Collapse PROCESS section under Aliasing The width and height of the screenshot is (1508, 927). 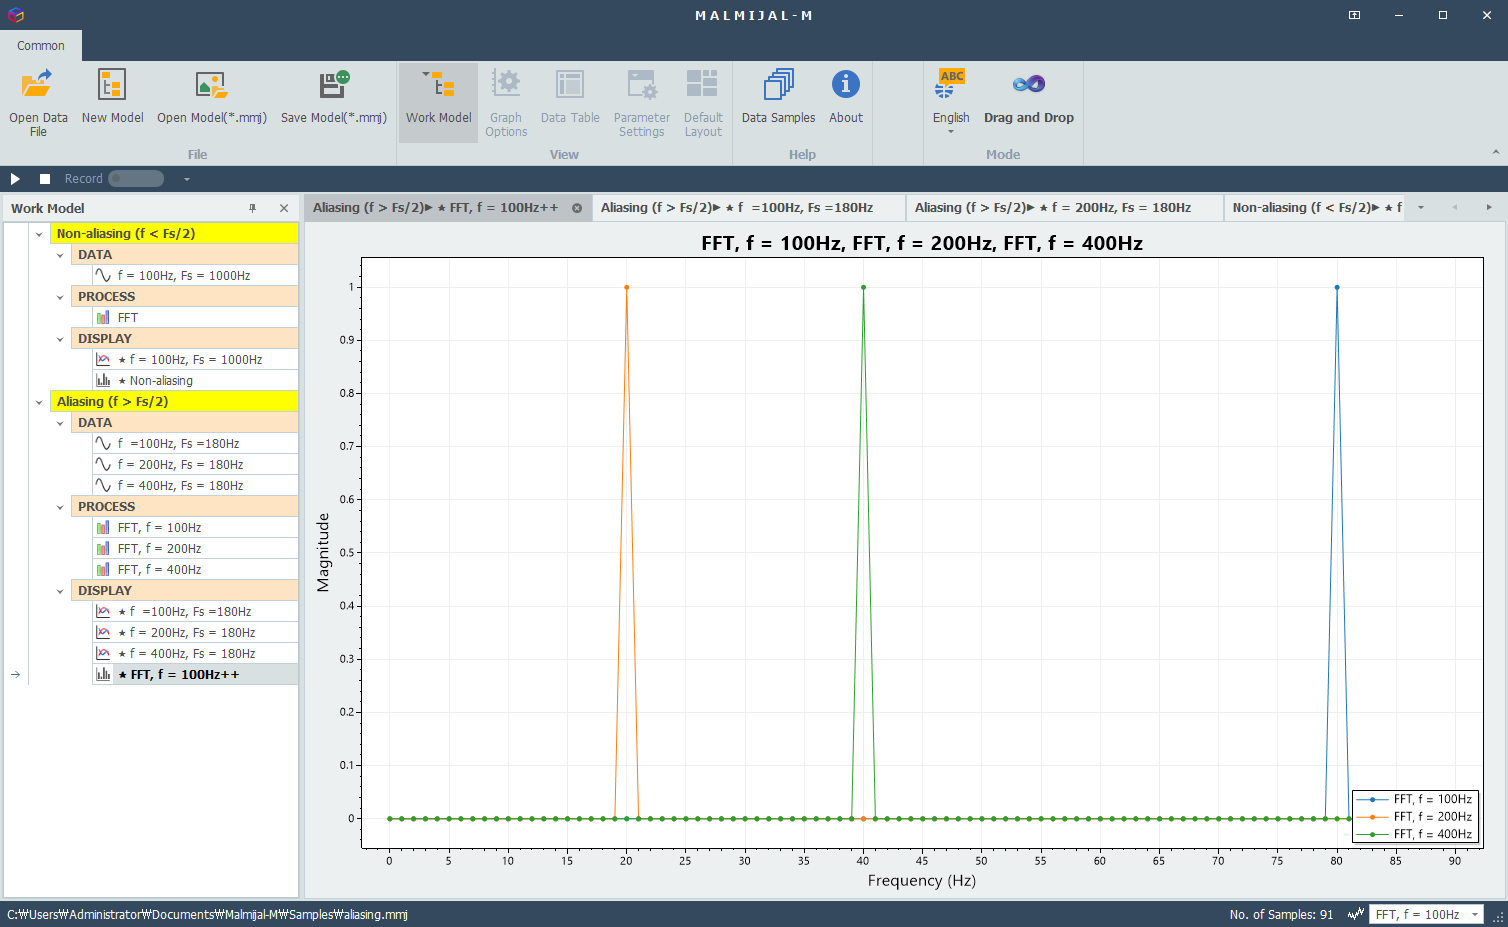click(60, 507)
